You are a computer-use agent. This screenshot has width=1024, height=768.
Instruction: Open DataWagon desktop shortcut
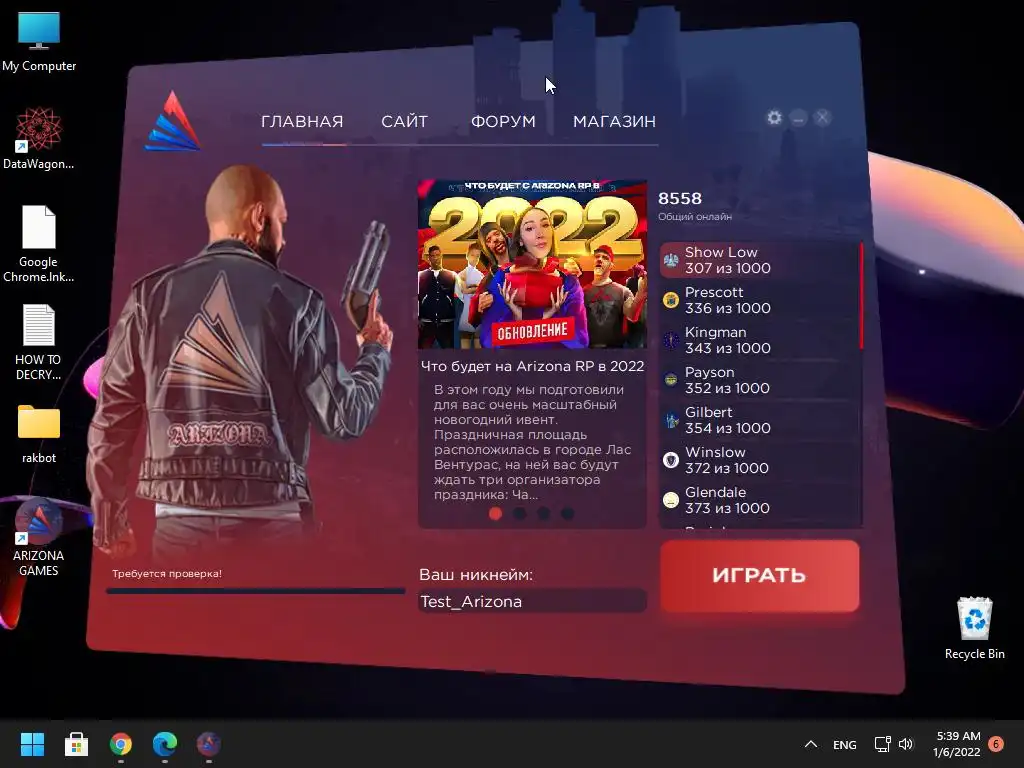39,139
